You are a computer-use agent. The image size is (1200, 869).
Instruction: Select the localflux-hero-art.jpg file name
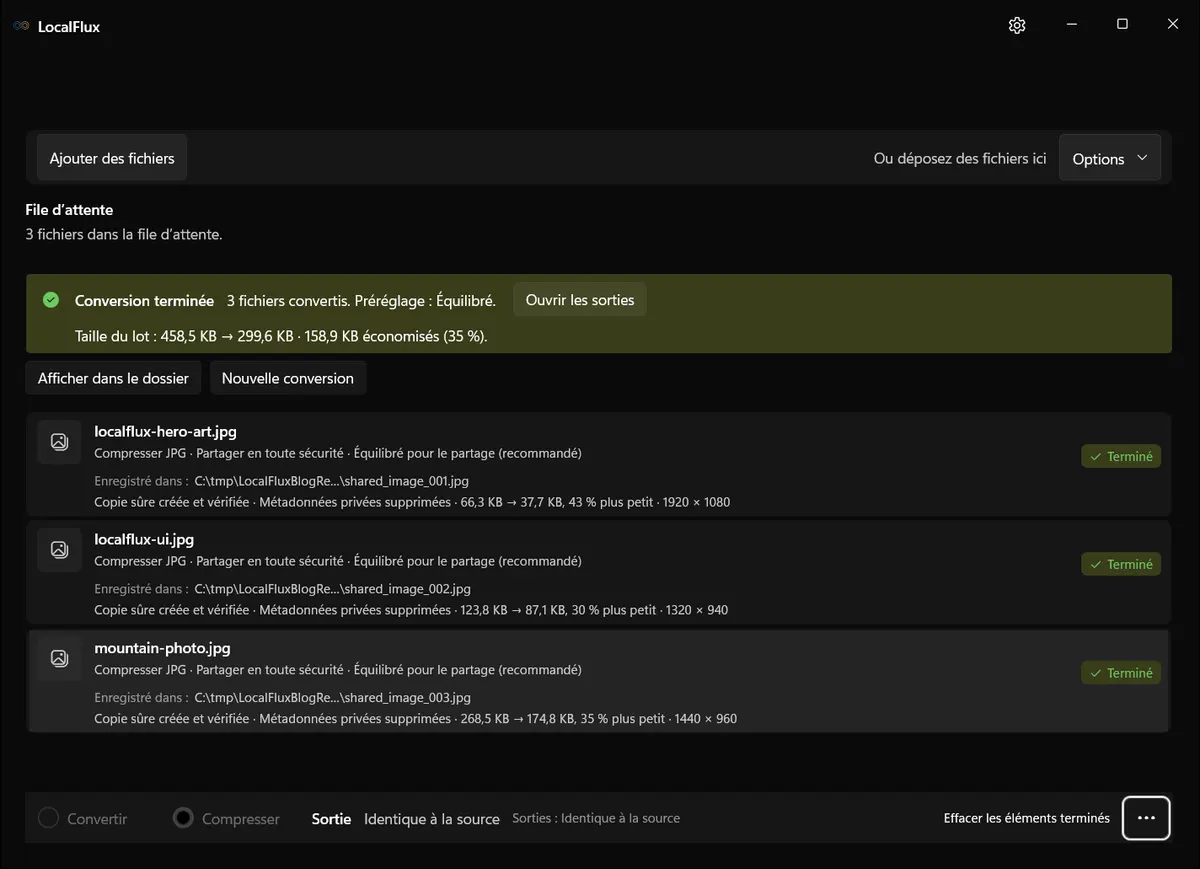coord(166,432)
